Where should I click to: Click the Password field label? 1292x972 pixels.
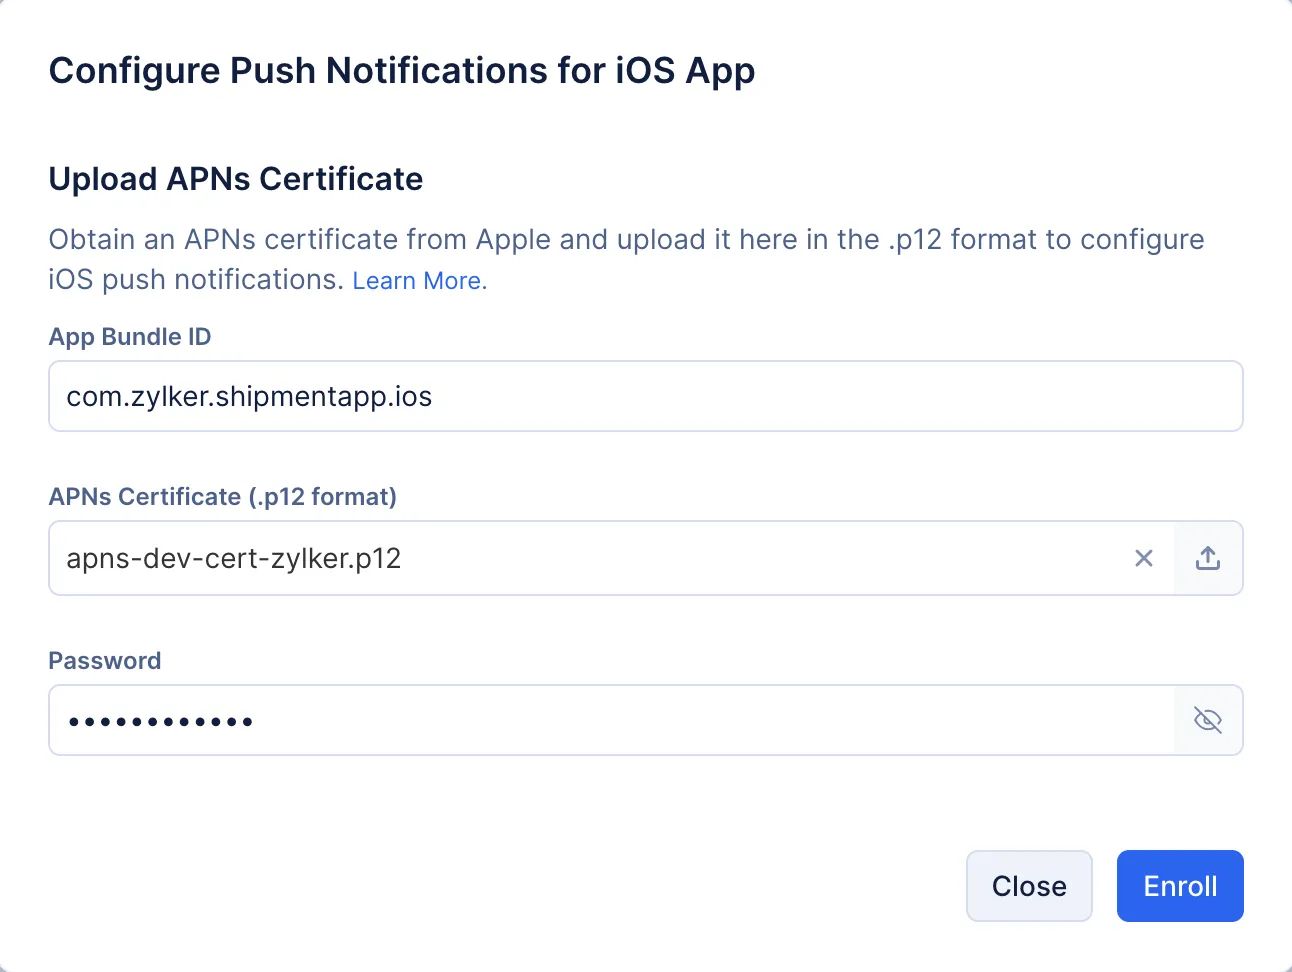(105, 661)
